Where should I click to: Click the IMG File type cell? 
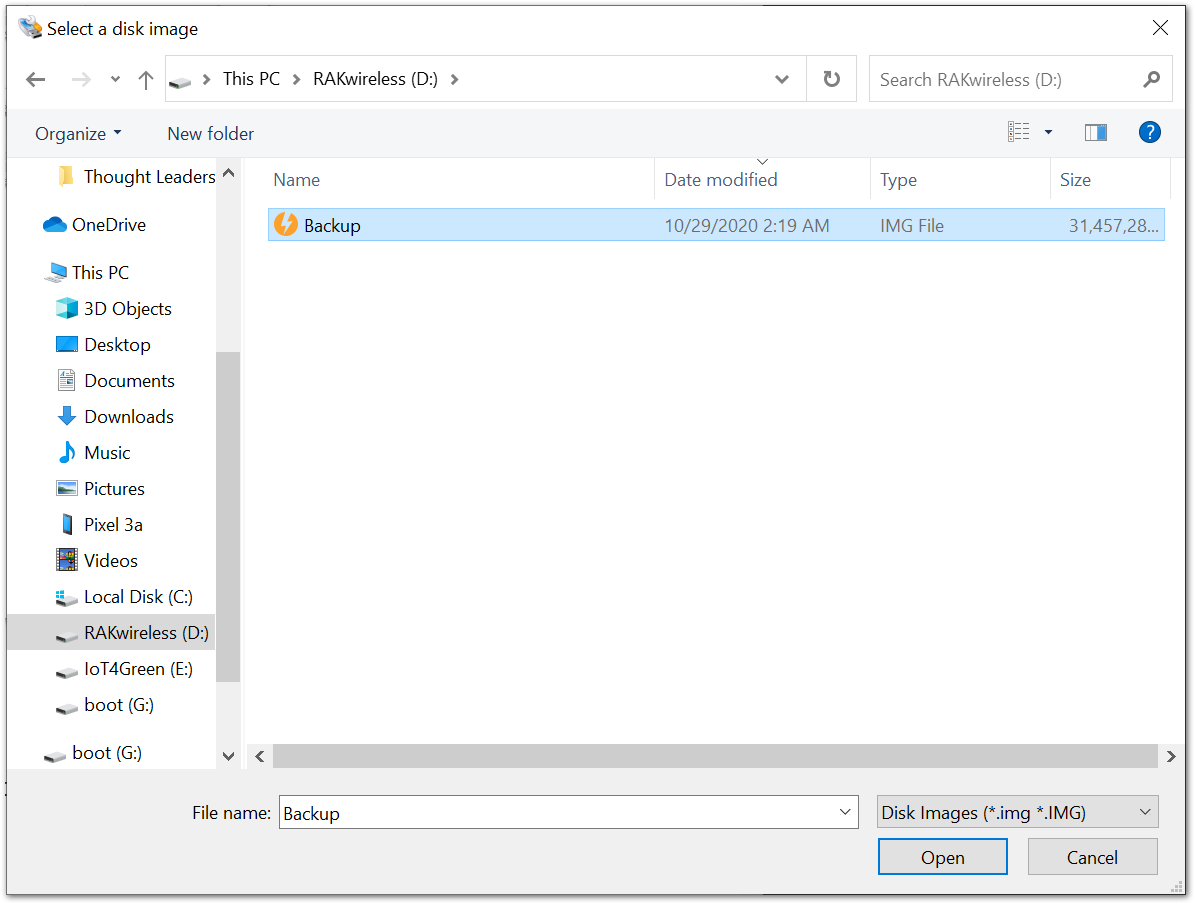click(x=911, y=226)
